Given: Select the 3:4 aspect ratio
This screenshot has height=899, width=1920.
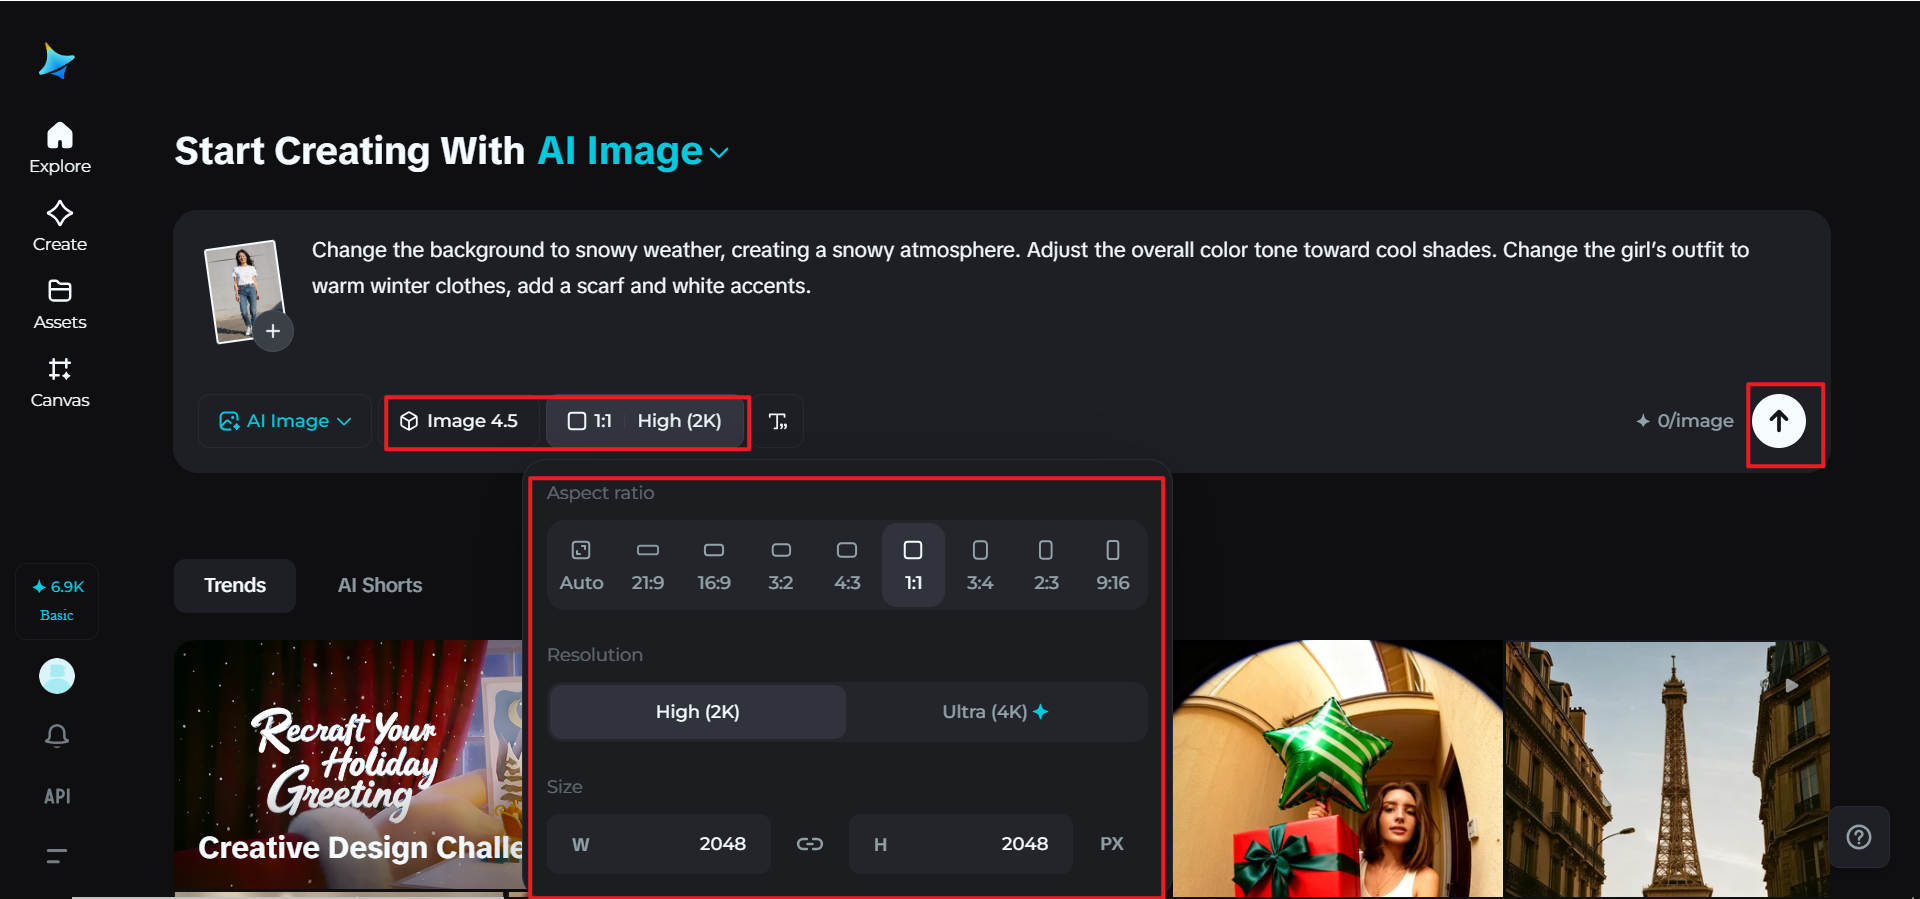Looking at the screenshot, I should (x=980, y=565).
